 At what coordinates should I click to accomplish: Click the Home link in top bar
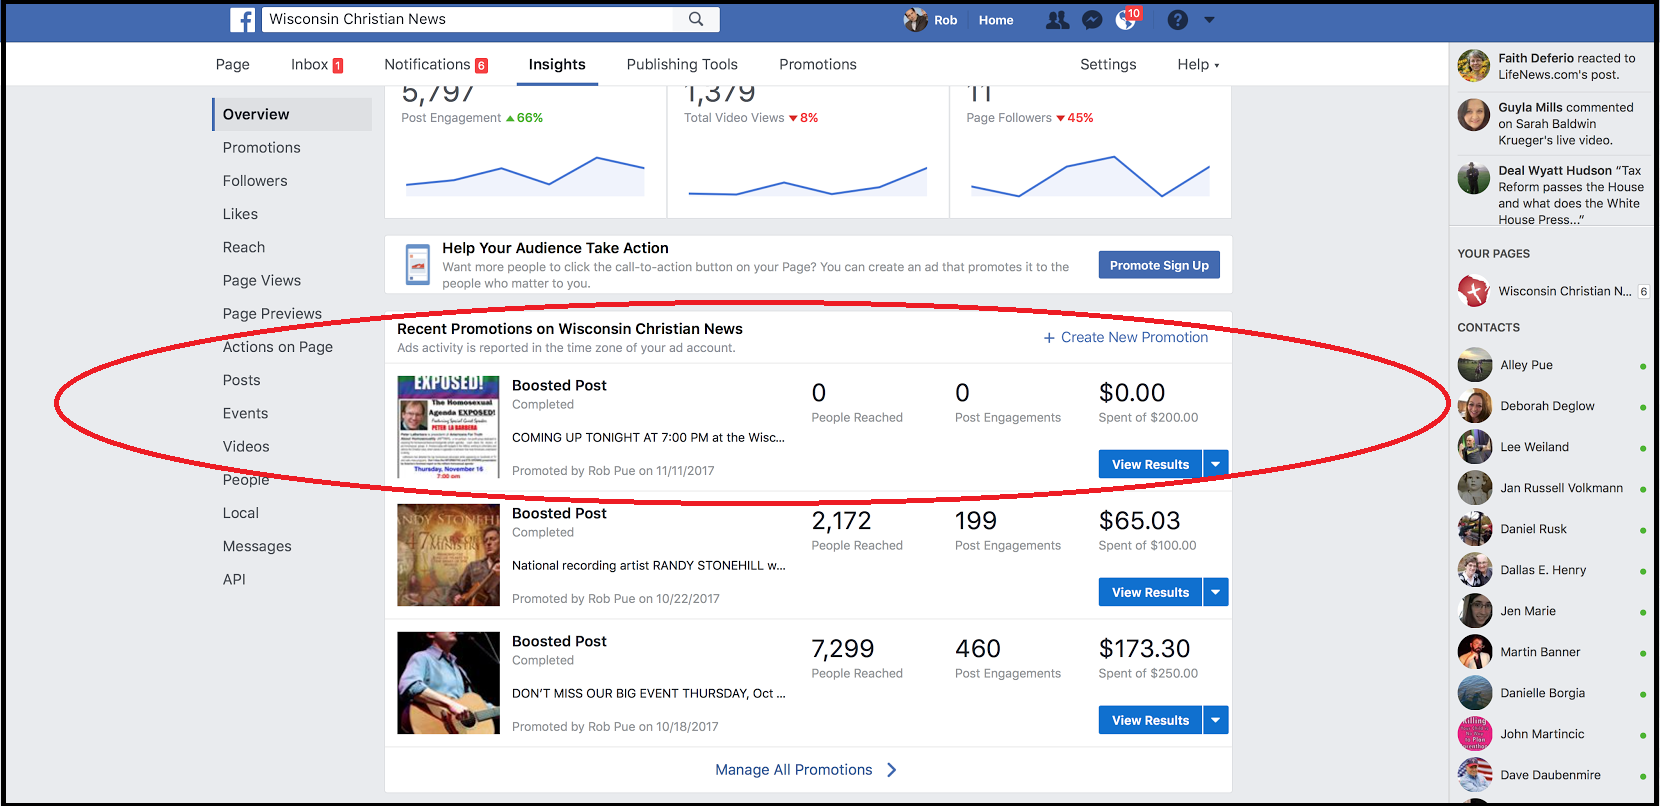[996, 20]
